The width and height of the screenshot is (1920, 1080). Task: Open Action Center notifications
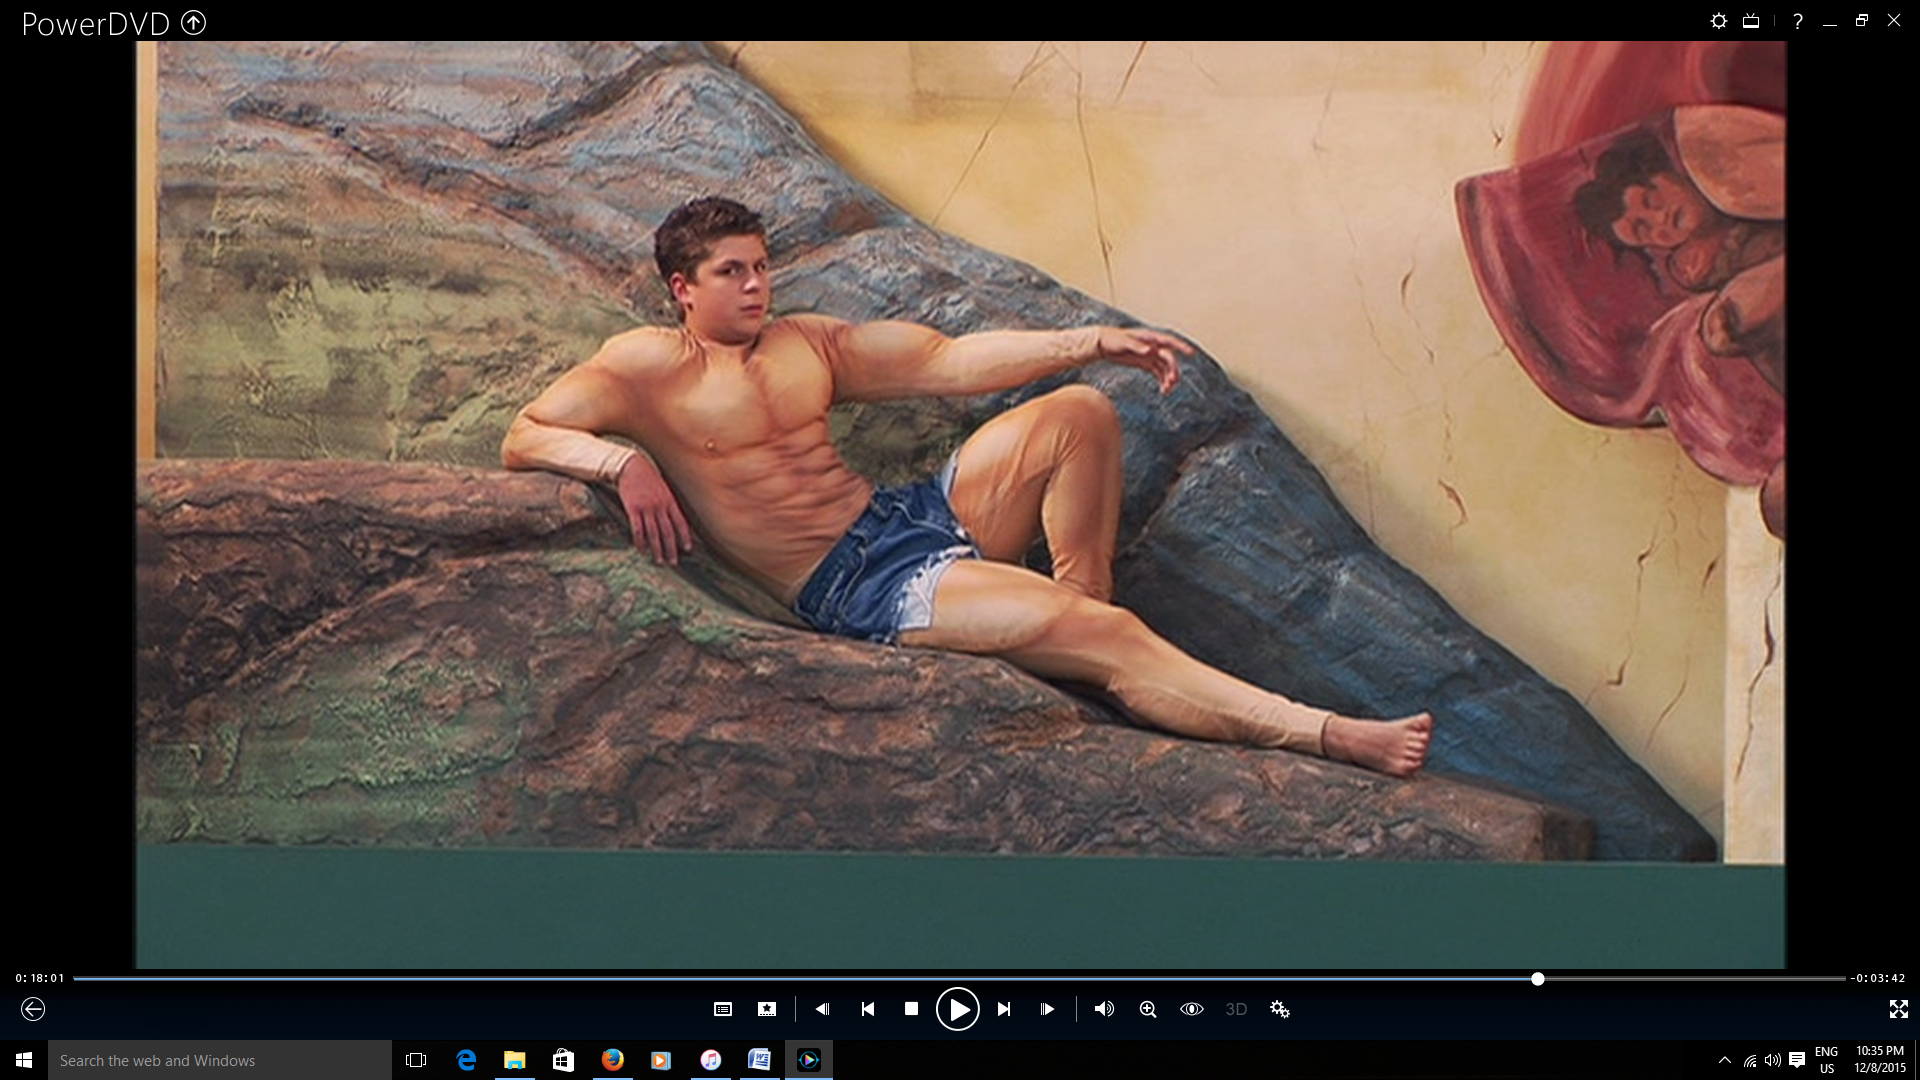(x=1797, y=1060)
